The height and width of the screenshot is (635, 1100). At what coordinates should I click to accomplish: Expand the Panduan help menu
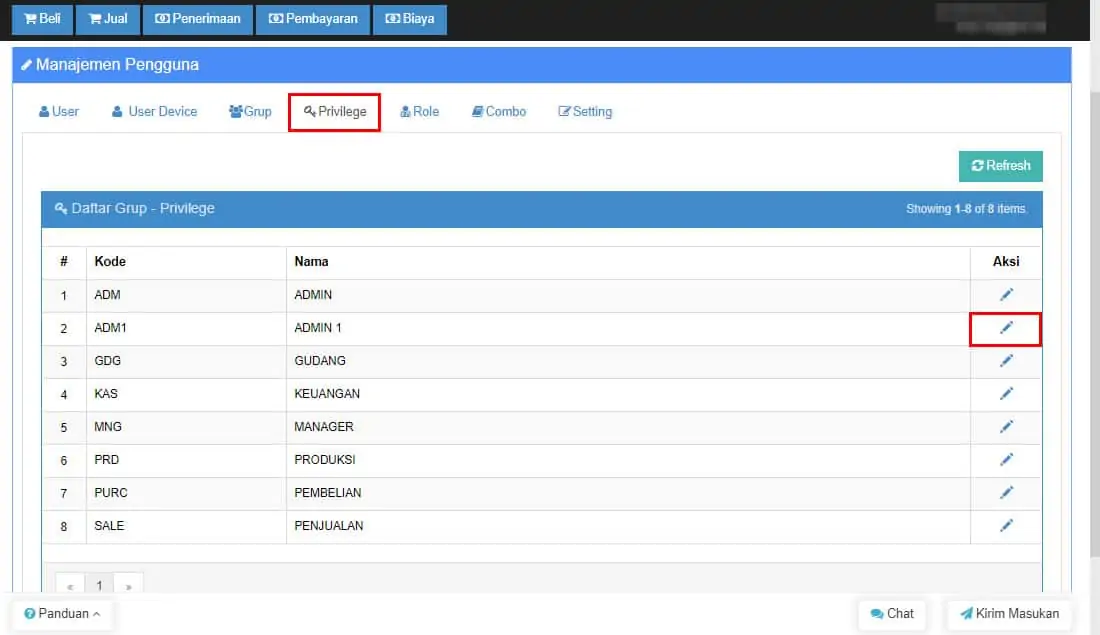tap(62, 614)
